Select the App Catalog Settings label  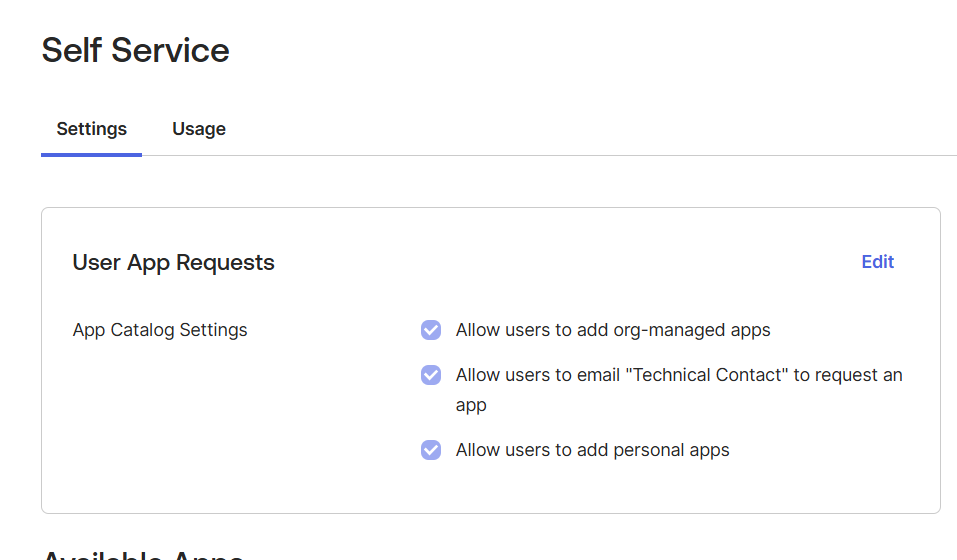coord(160,330)
